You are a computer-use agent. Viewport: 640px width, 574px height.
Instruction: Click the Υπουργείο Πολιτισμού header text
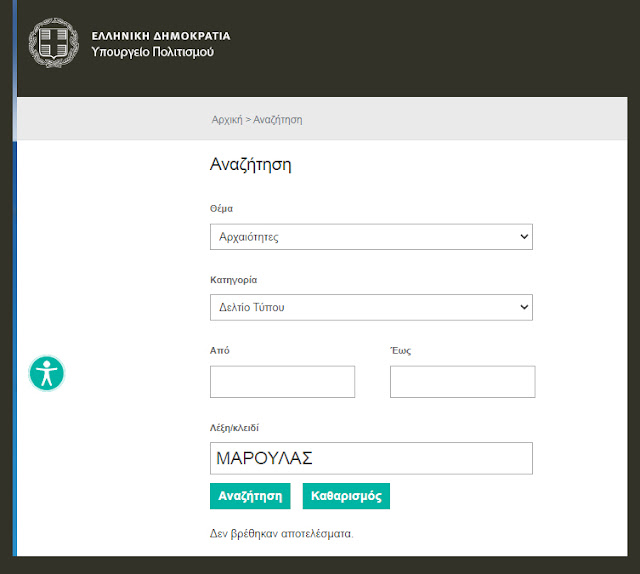(152, 52)
